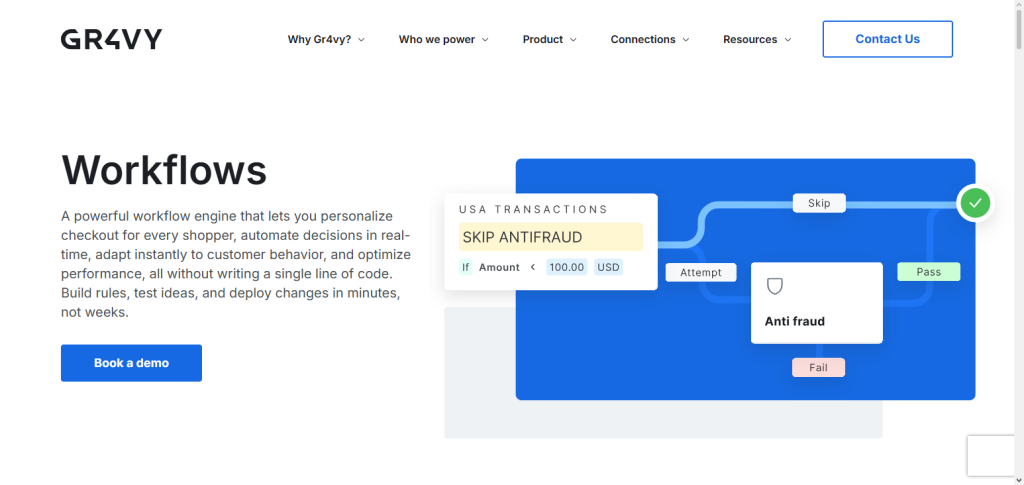Viewport: 1024px width, 485px height.
Task: Click the Contact Us button
Action: coord(888,39)
